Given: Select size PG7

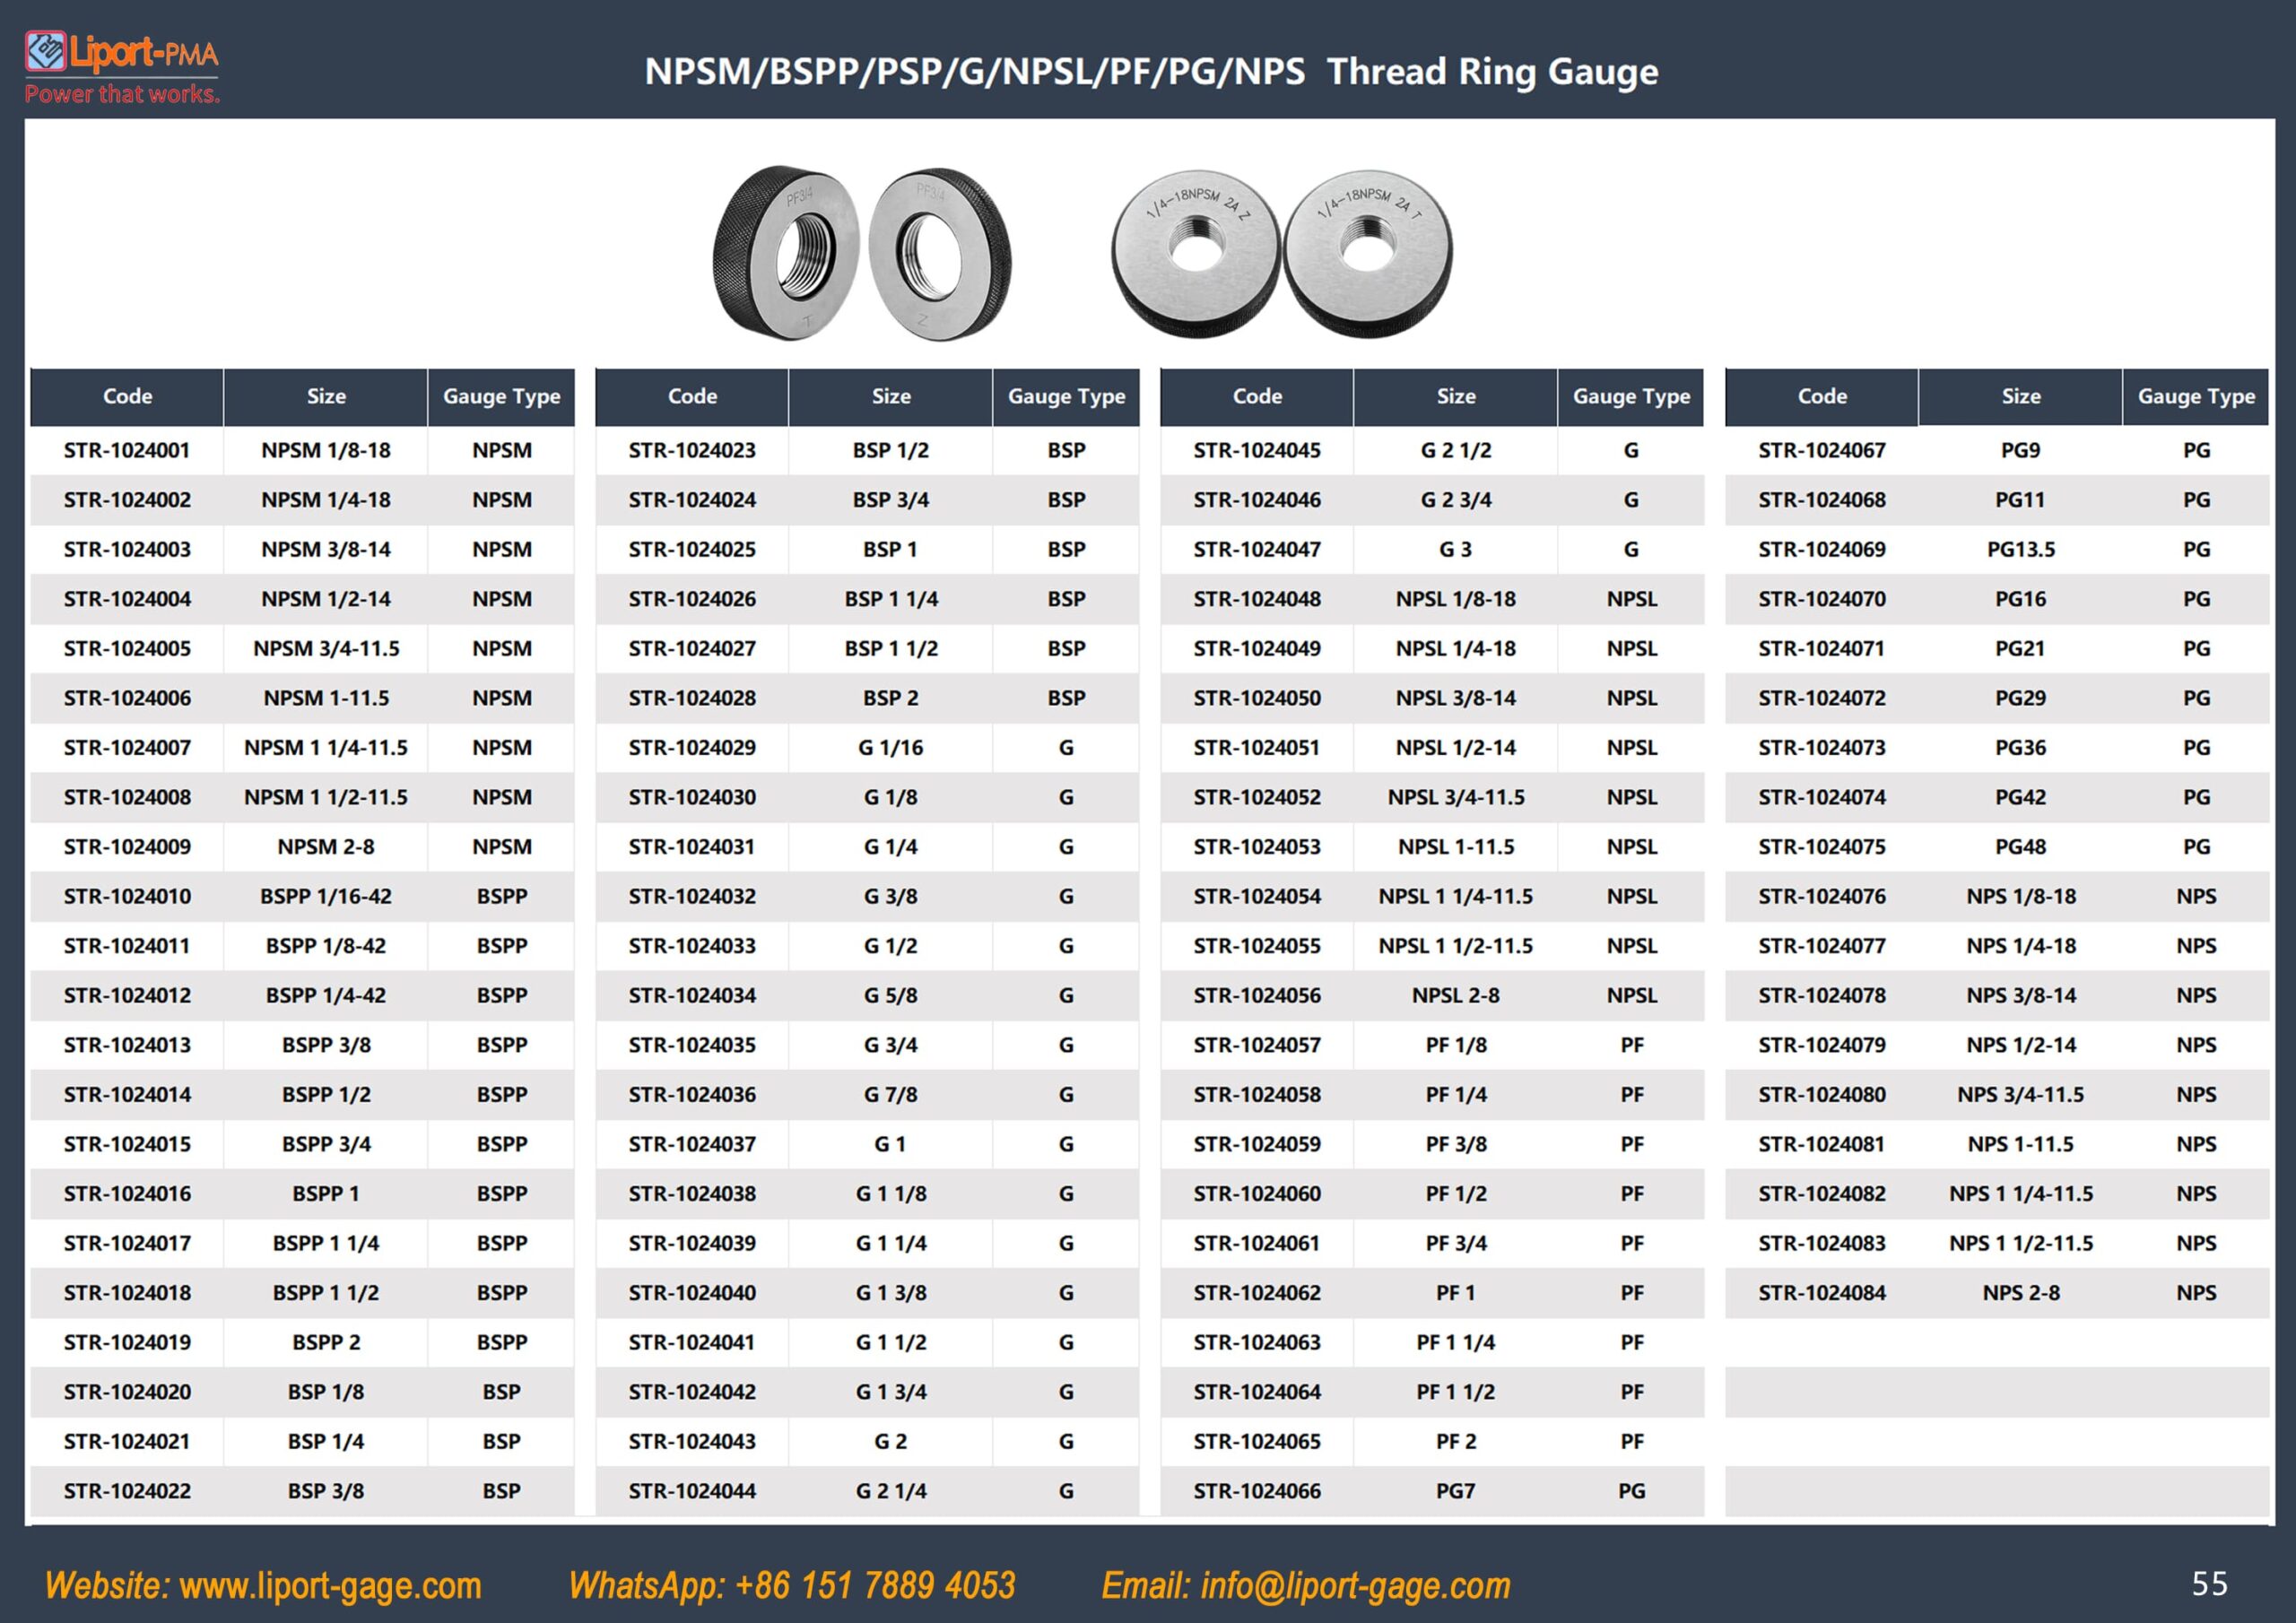Looking at the screenshot, I should tap(1456, 1491).
